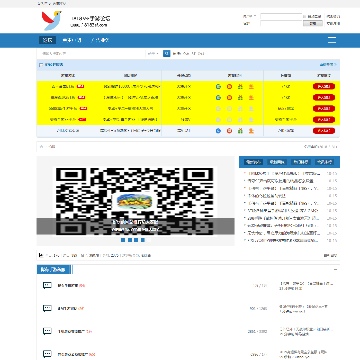Click the orange icon in the first yellow row
Image resolution: width=360 pixels, height=360 pixels.
(x=251, y=87)
